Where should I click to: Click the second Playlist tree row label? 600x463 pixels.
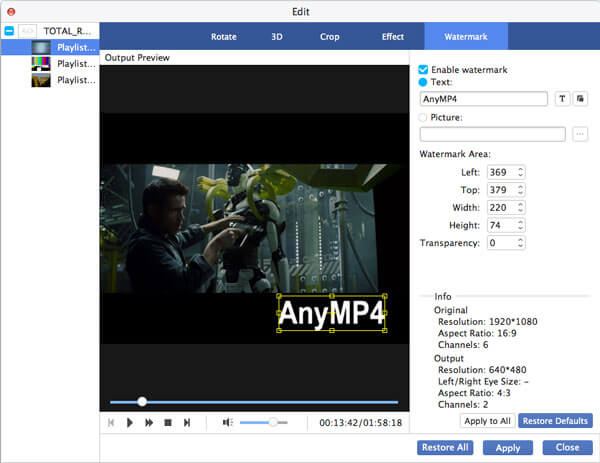[x=76, y=64]
